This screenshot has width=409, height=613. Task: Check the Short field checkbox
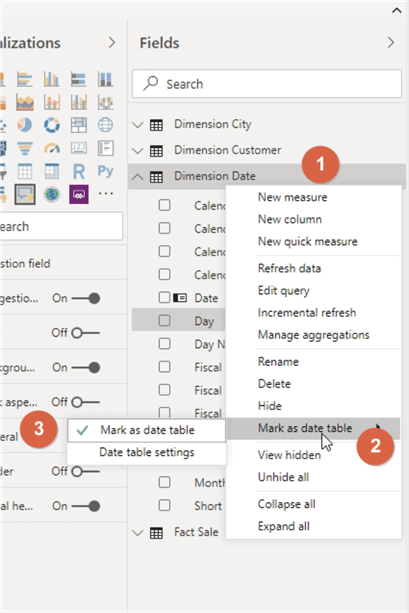[165, 505]
